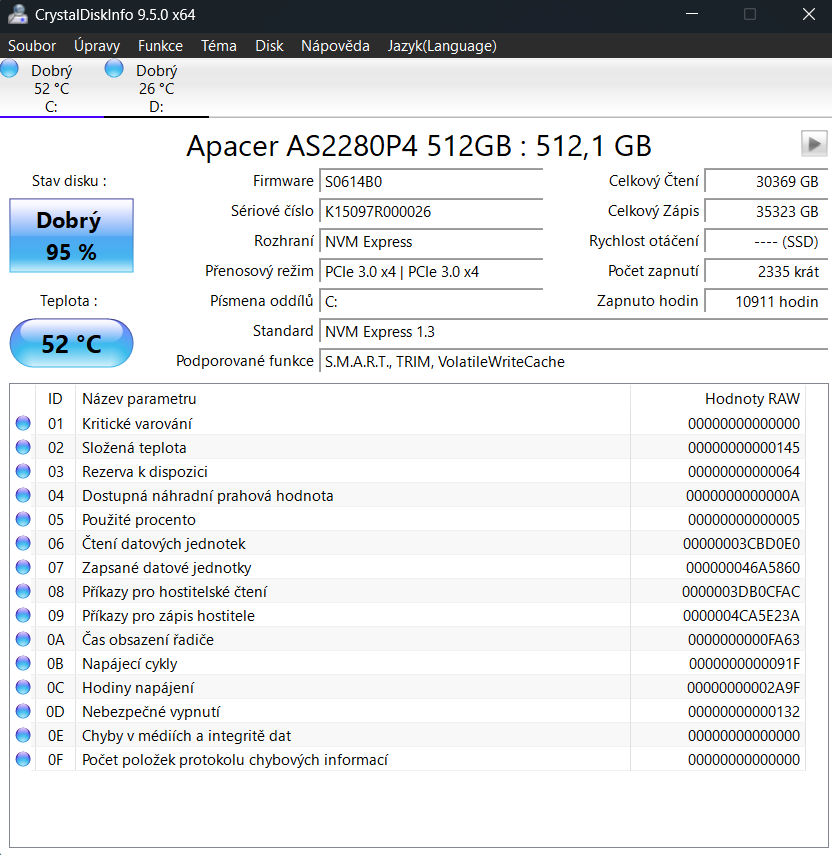Click the temperature circle icon above drive D:
This screenshot has width=832, height=855.
tap(113, 68)
